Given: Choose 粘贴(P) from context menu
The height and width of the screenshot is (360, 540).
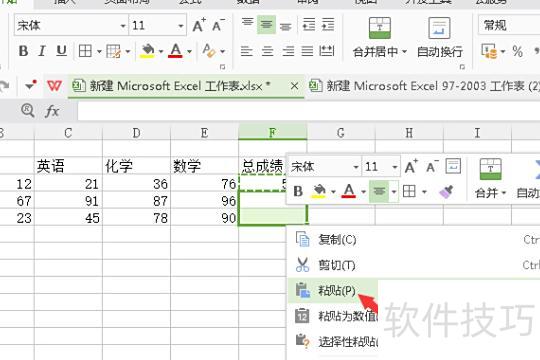Looking at the screenshot, I should point(333,291).
